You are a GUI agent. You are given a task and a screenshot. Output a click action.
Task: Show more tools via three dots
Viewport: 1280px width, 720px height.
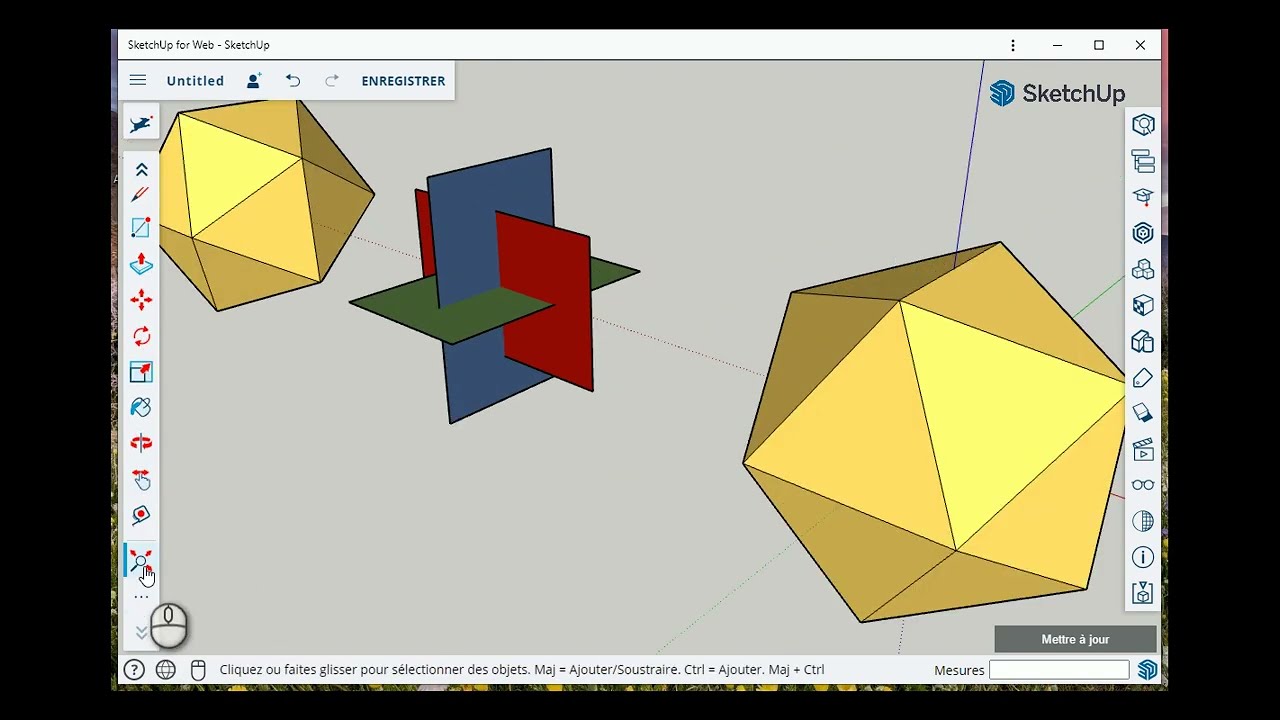141,597
